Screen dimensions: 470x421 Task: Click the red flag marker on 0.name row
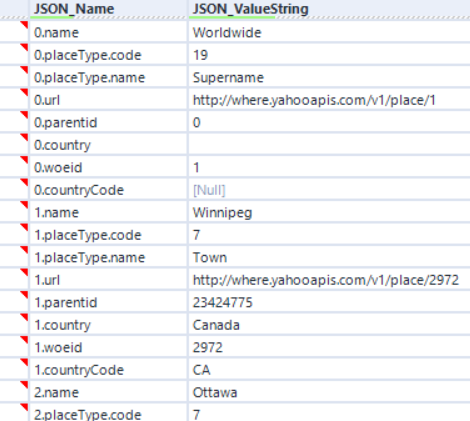click(24, 25)
